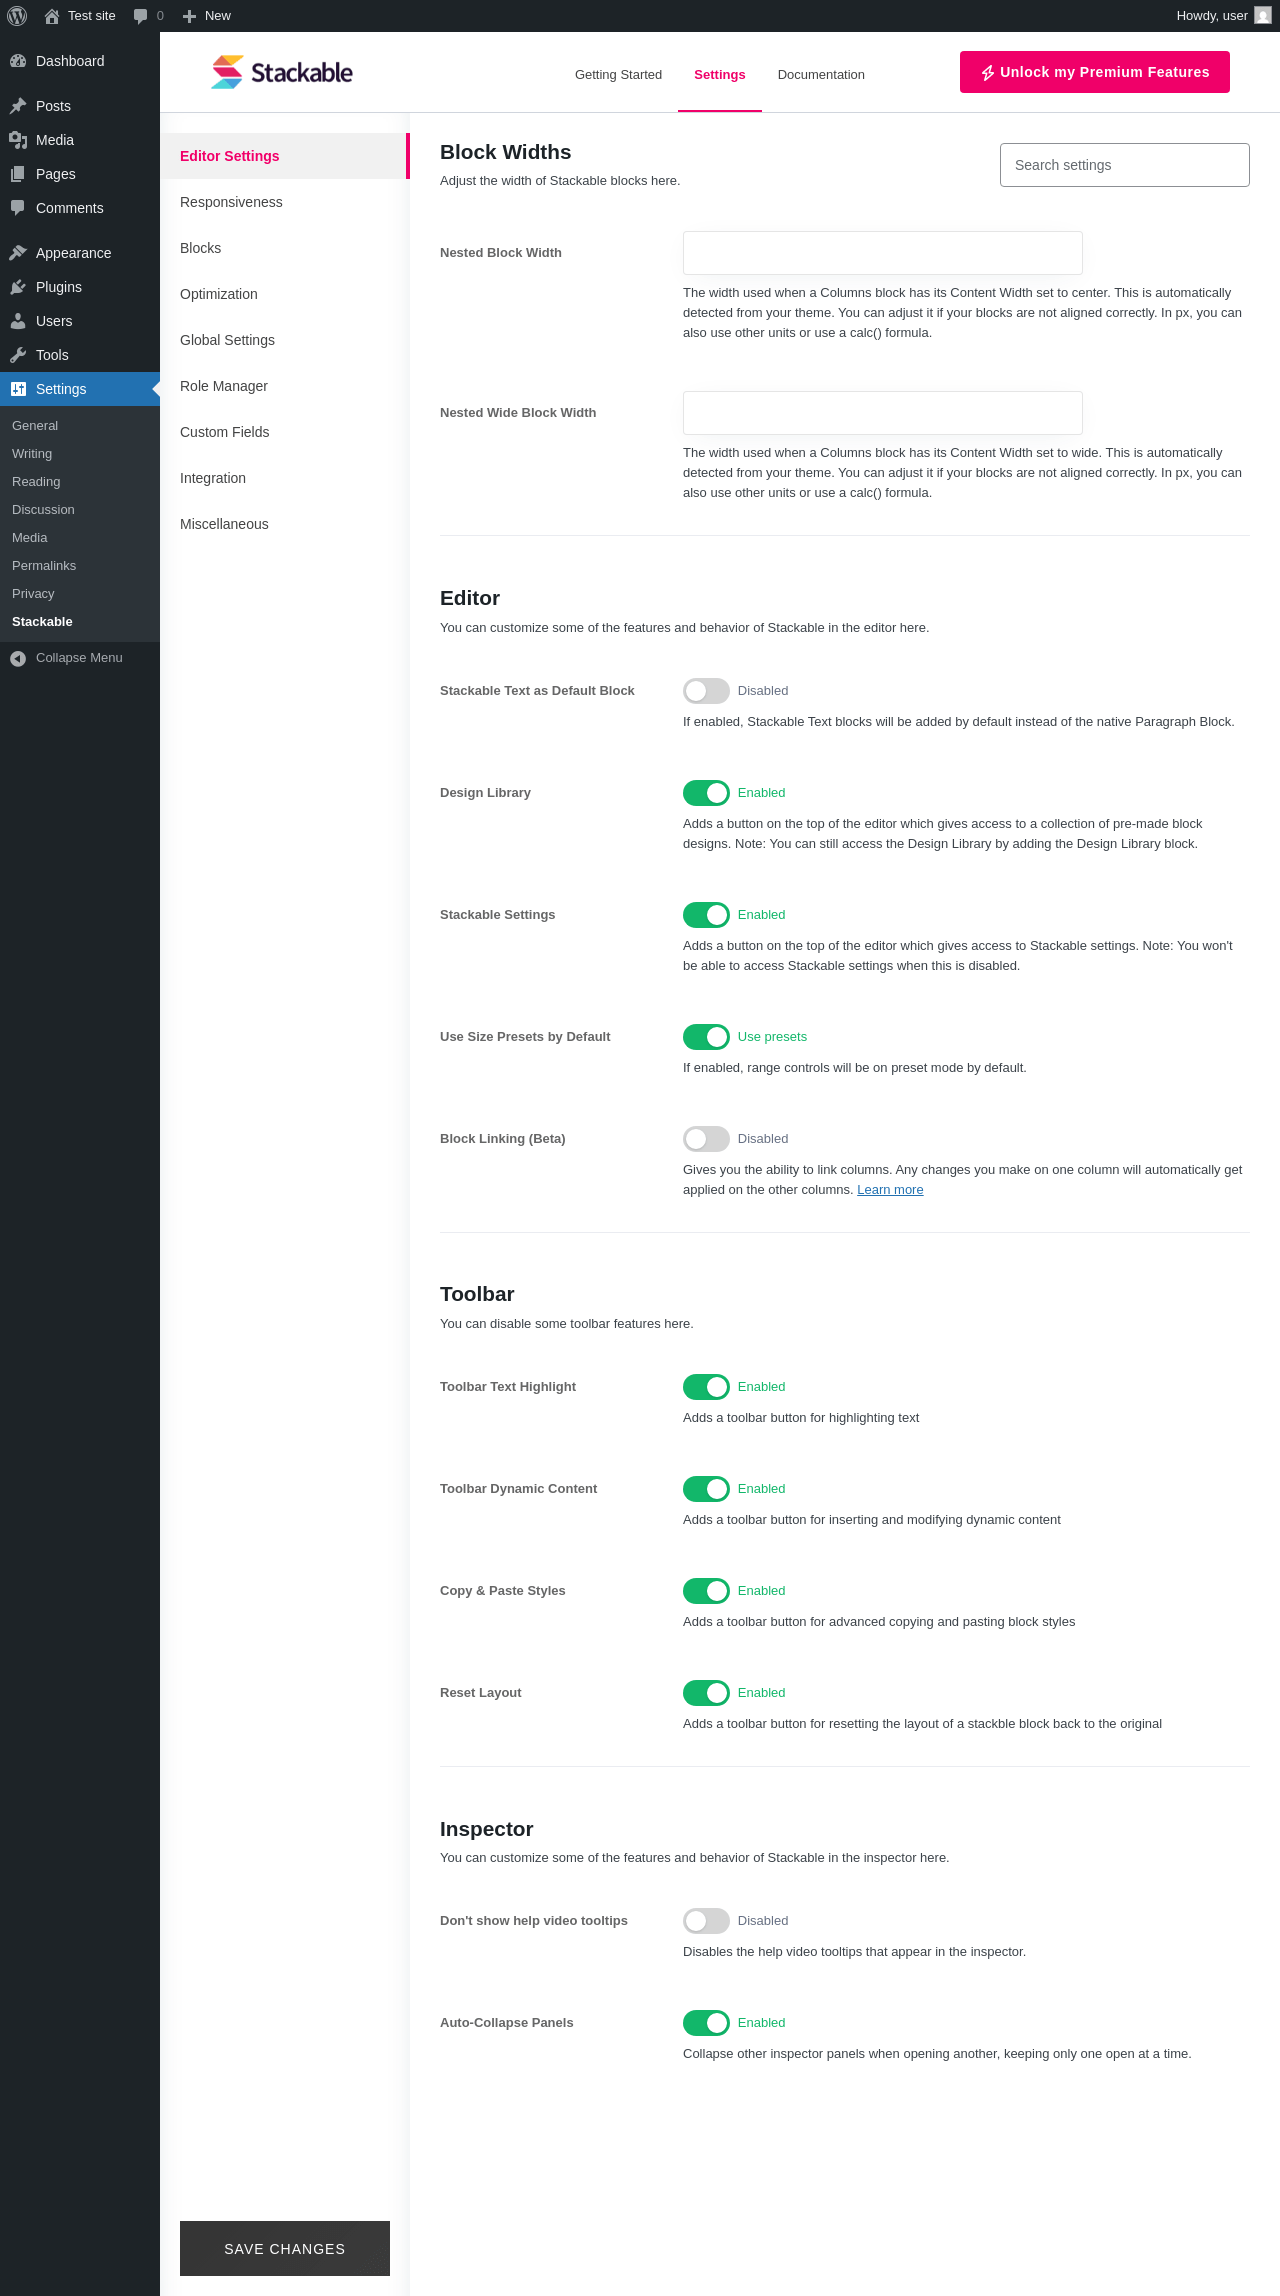Screen dimensions: 1280x2296
Task: Open the Howdy user account menu
Action: tap(1222, 16)
